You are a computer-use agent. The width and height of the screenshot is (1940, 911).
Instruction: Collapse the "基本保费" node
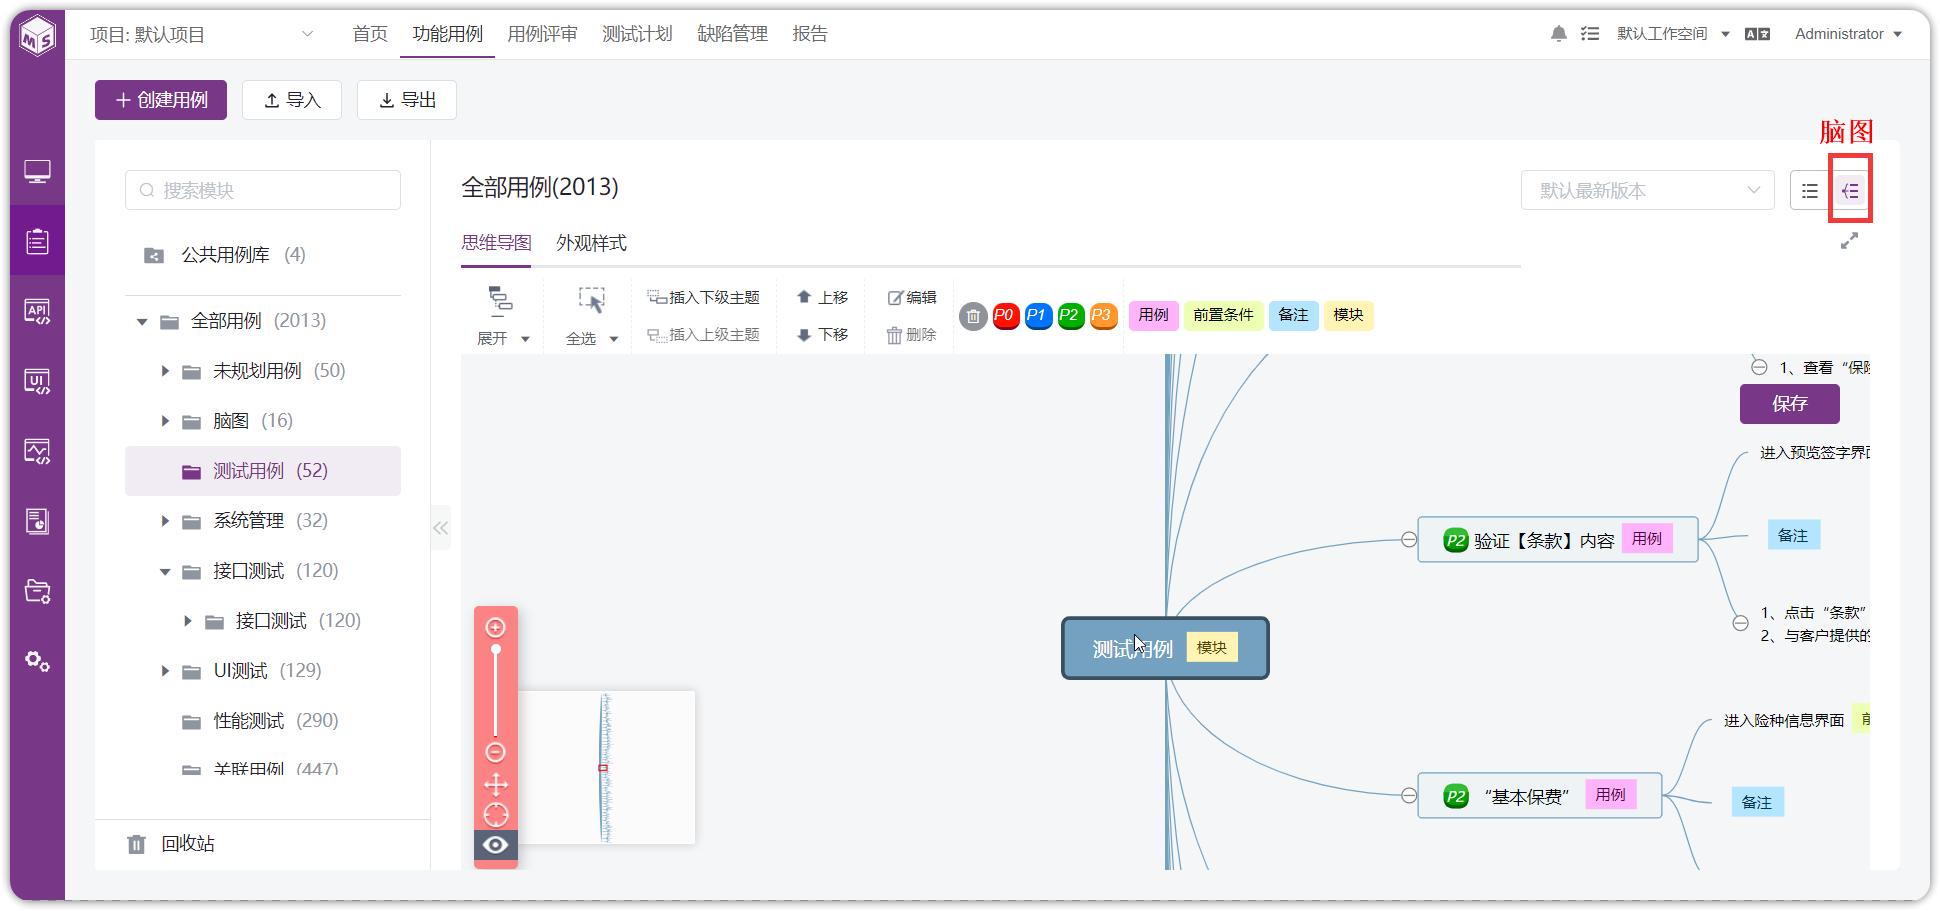coord(1409,796)
